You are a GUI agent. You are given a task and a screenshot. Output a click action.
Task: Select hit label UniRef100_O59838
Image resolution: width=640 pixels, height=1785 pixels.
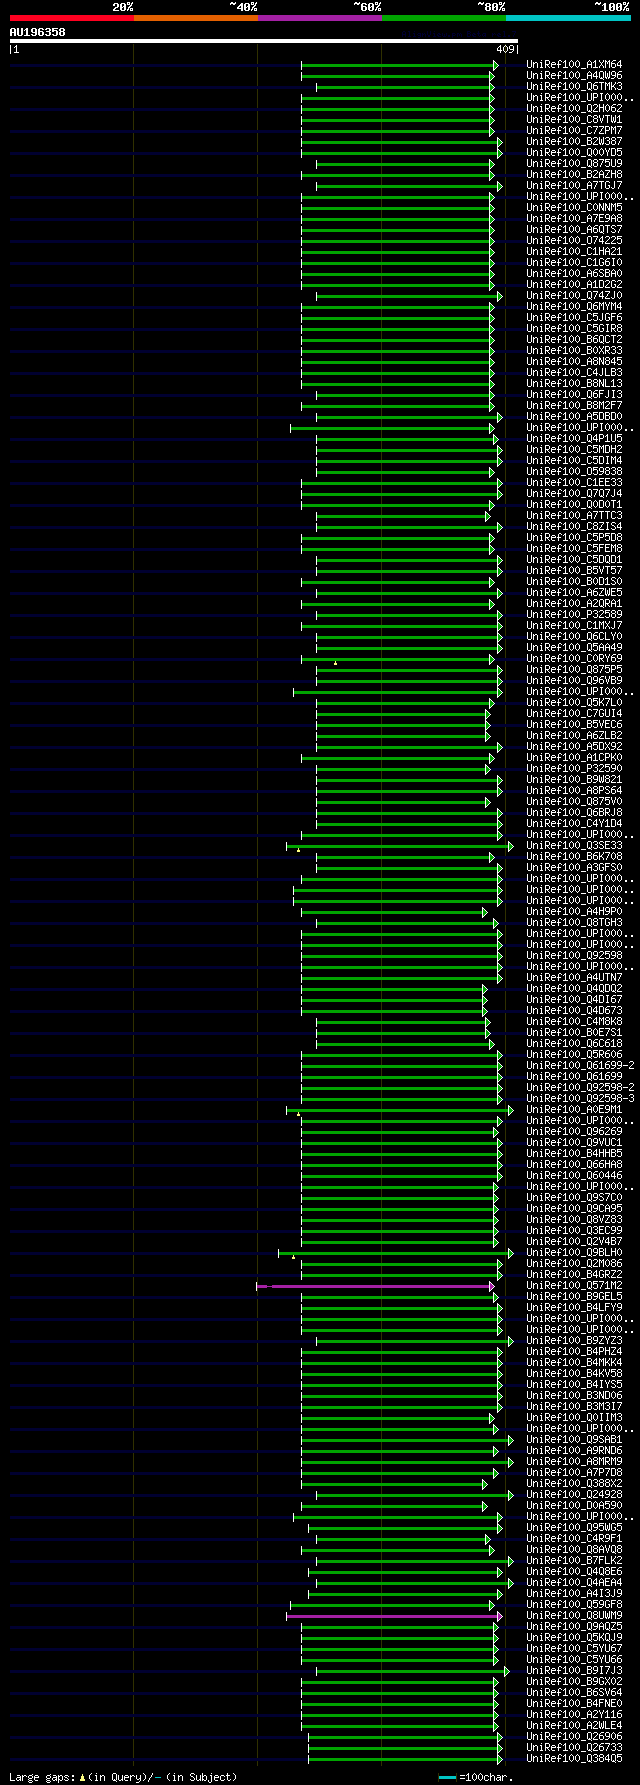click(574, 472)
